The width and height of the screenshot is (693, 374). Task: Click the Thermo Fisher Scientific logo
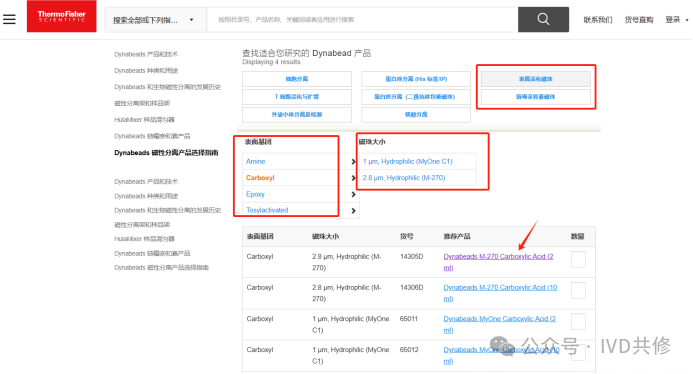coord(61,16)
